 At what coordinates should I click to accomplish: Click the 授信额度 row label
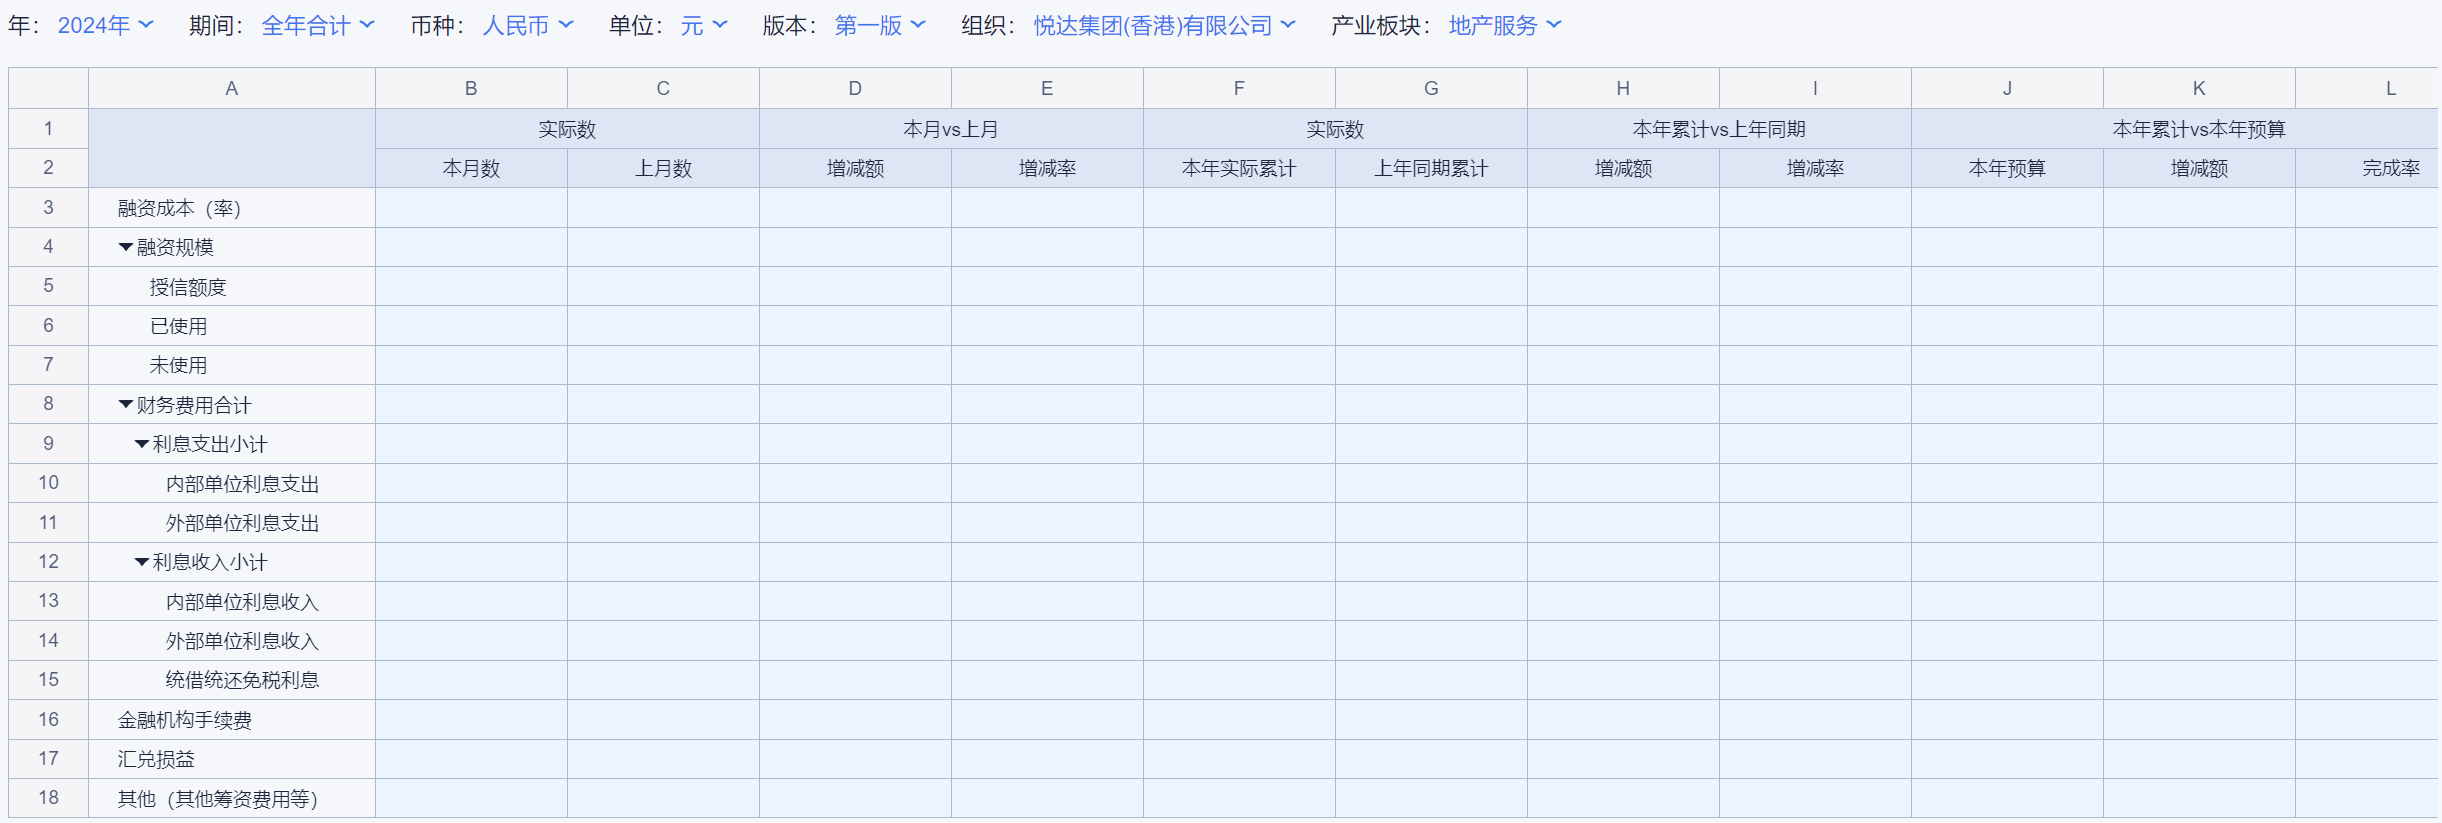[188, 287]
